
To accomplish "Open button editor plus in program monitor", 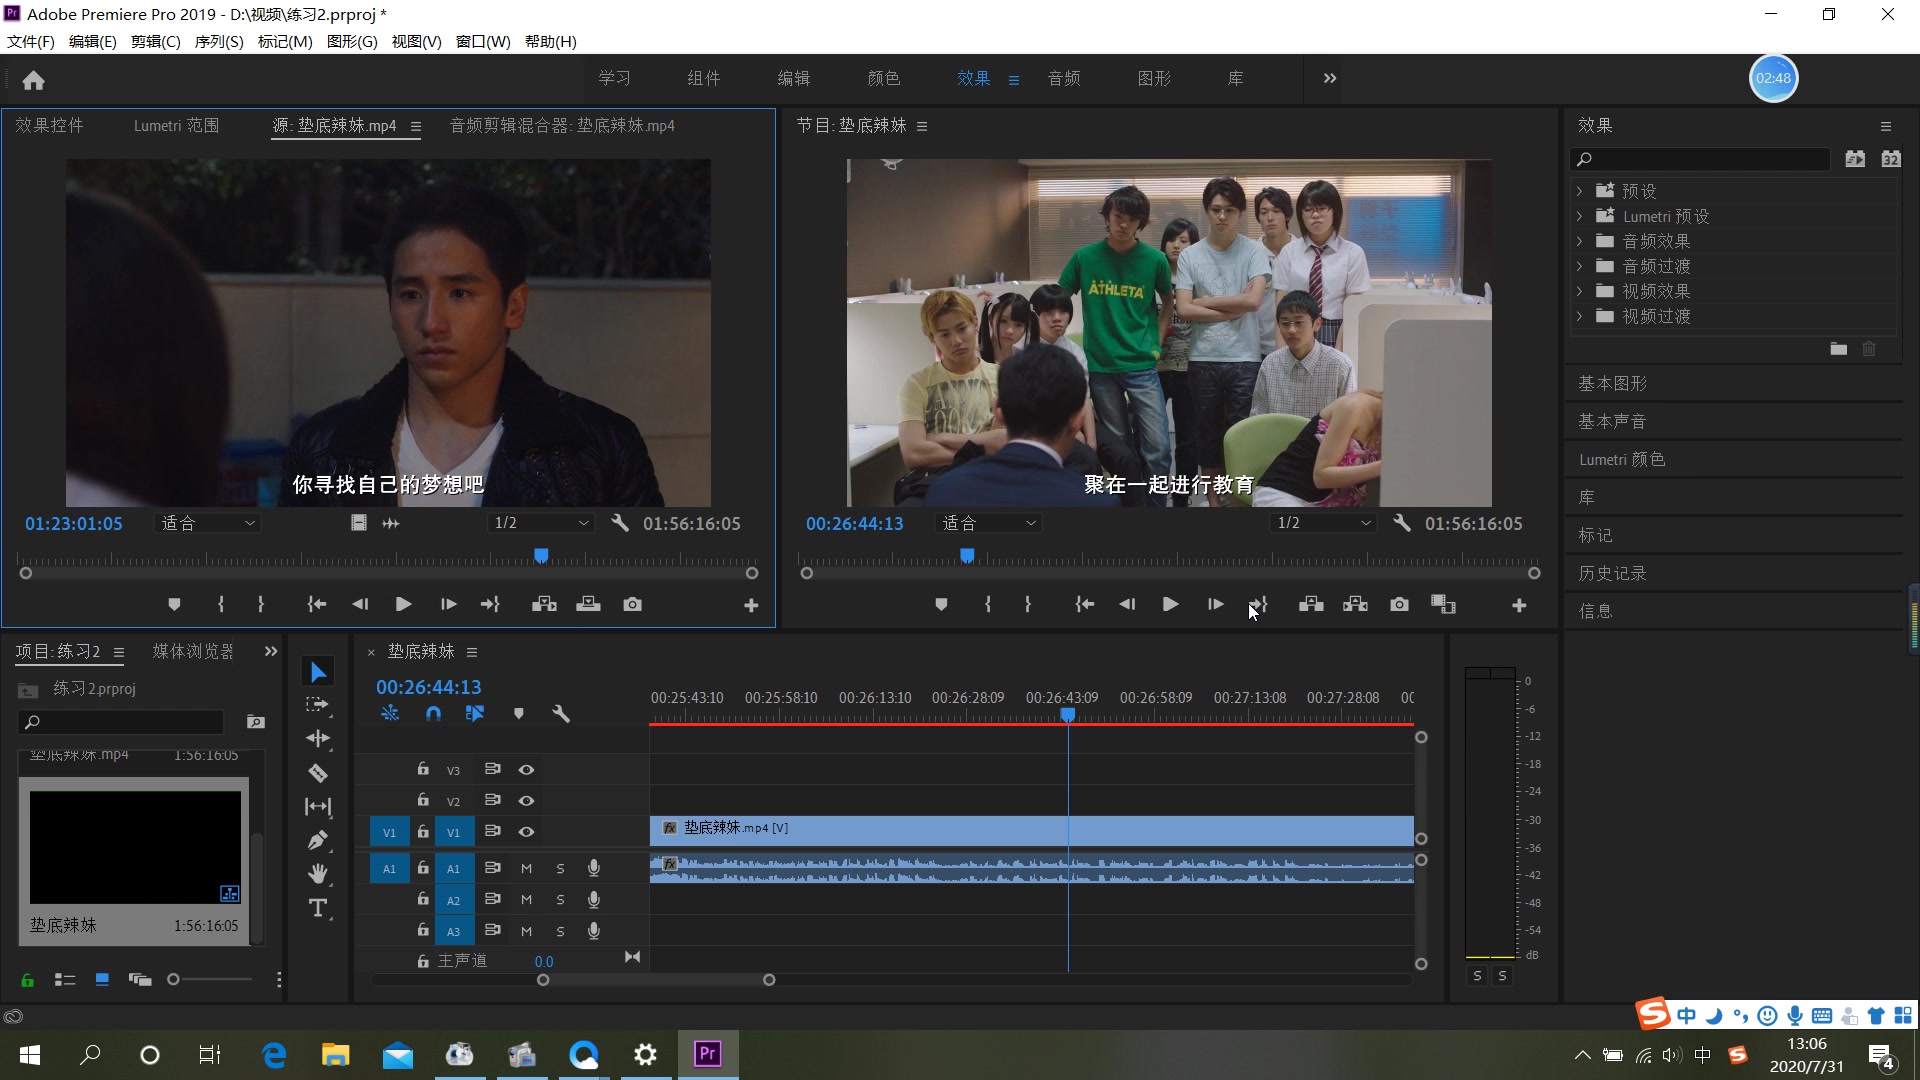I will point(1519,606).
